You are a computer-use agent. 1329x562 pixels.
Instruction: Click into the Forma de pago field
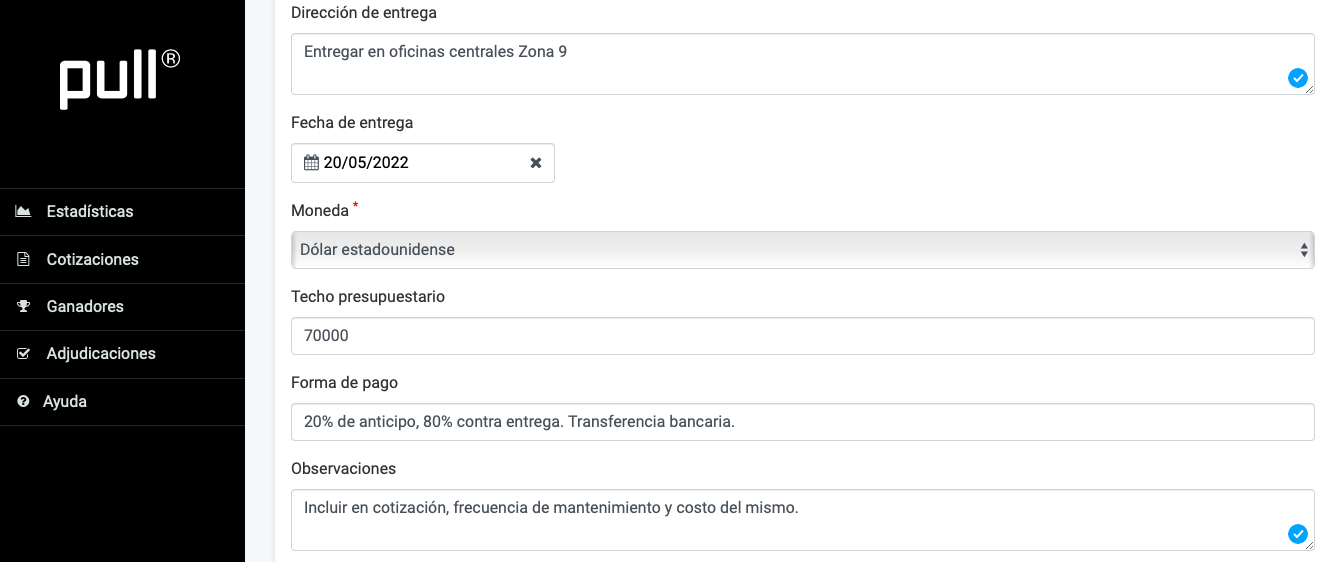click(x=802, y=422)
